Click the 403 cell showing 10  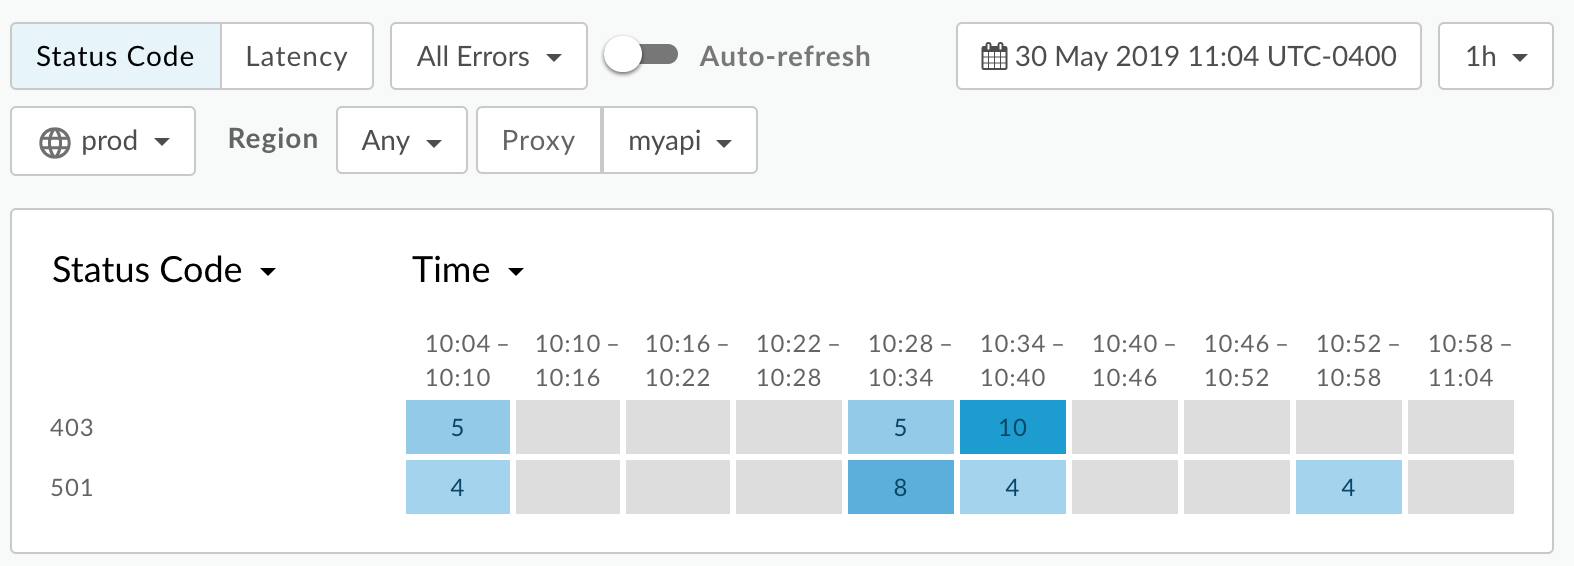(1012, 427)
